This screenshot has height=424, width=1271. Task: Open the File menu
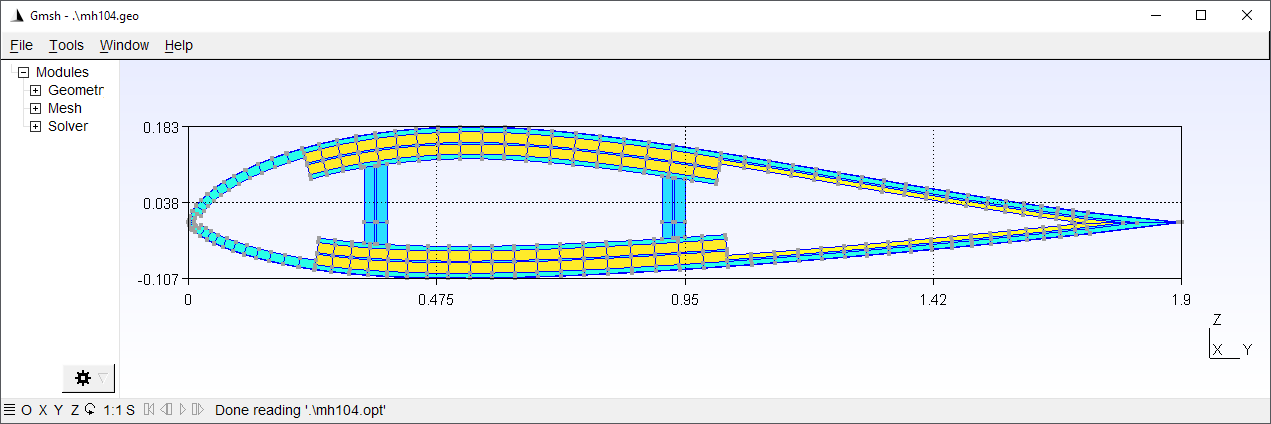coord(21,45)
